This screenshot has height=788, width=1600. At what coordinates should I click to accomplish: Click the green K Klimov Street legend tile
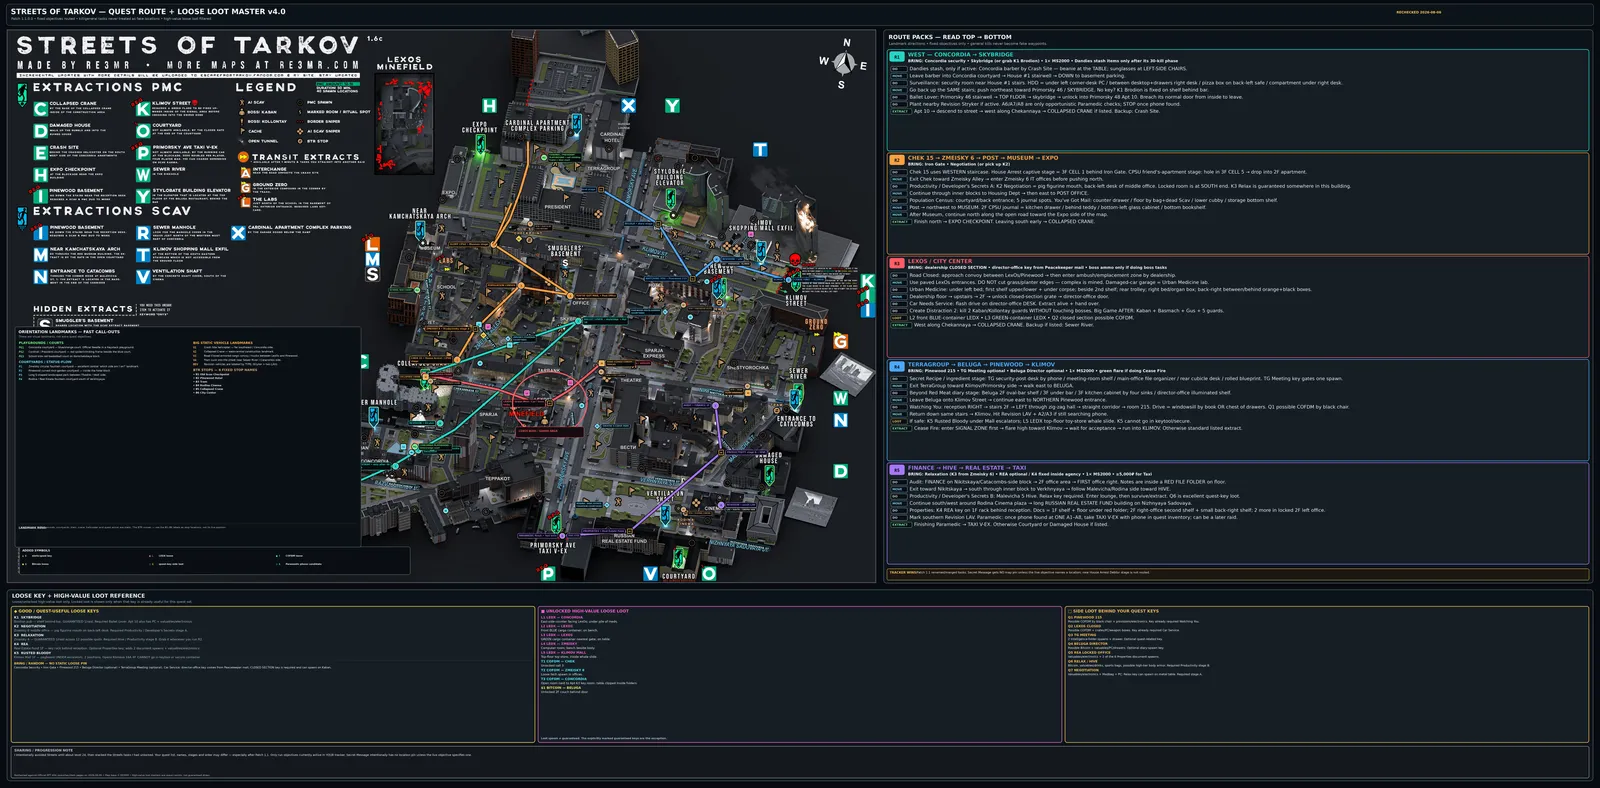[143, 108]
